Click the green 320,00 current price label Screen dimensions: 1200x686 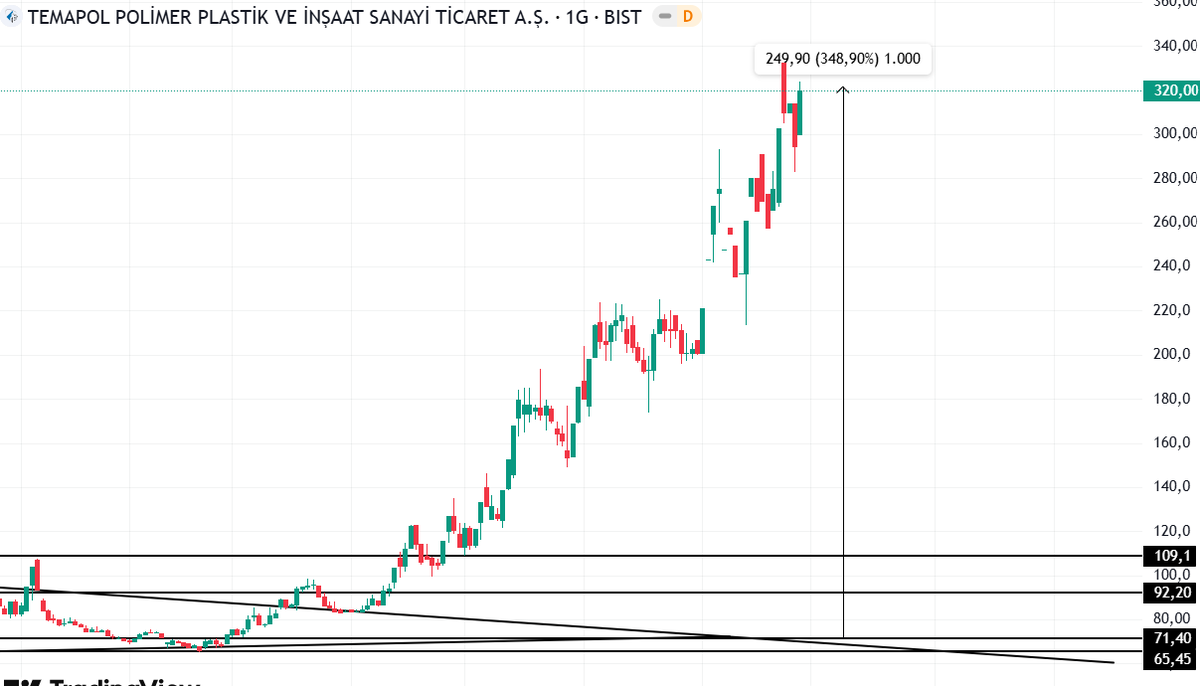[x=1170, y=91]
